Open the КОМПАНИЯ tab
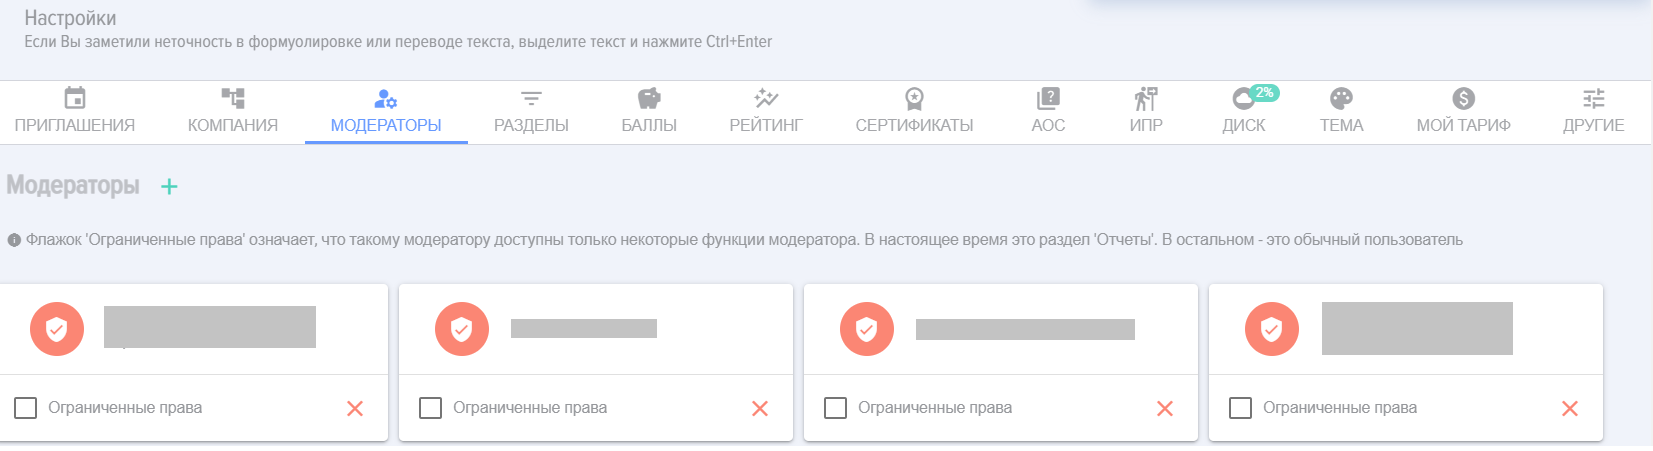Screen dimensions: 1653x451 click(233, 112)
